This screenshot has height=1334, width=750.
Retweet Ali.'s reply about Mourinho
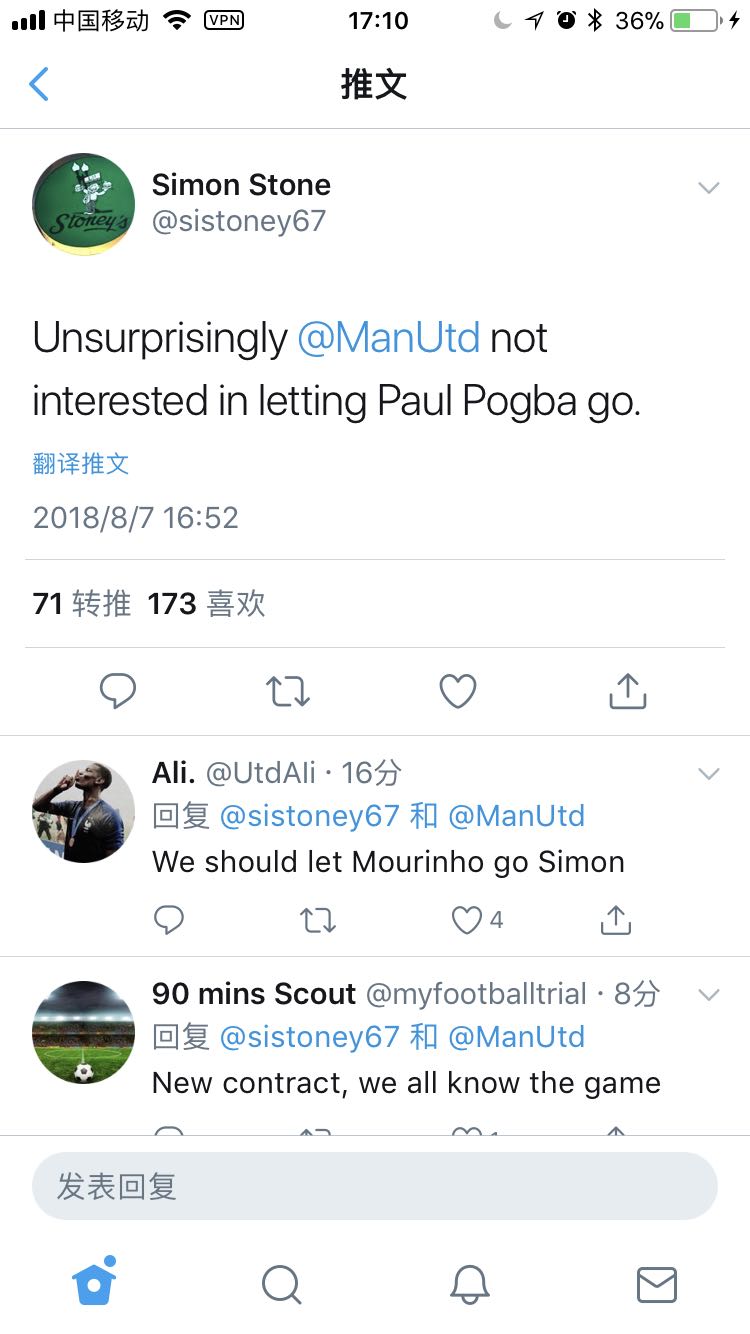[x=318, y=920]
